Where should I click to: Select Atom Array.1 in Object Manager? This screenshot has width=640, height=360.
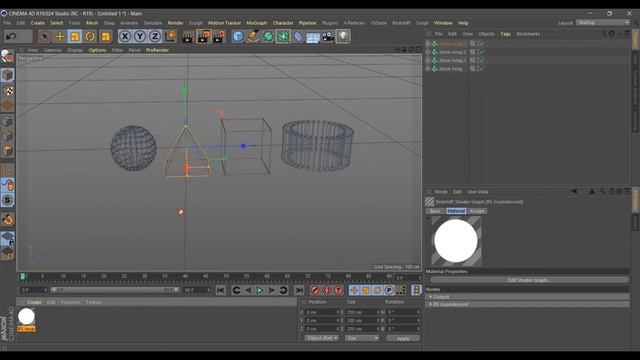point(452,60)
